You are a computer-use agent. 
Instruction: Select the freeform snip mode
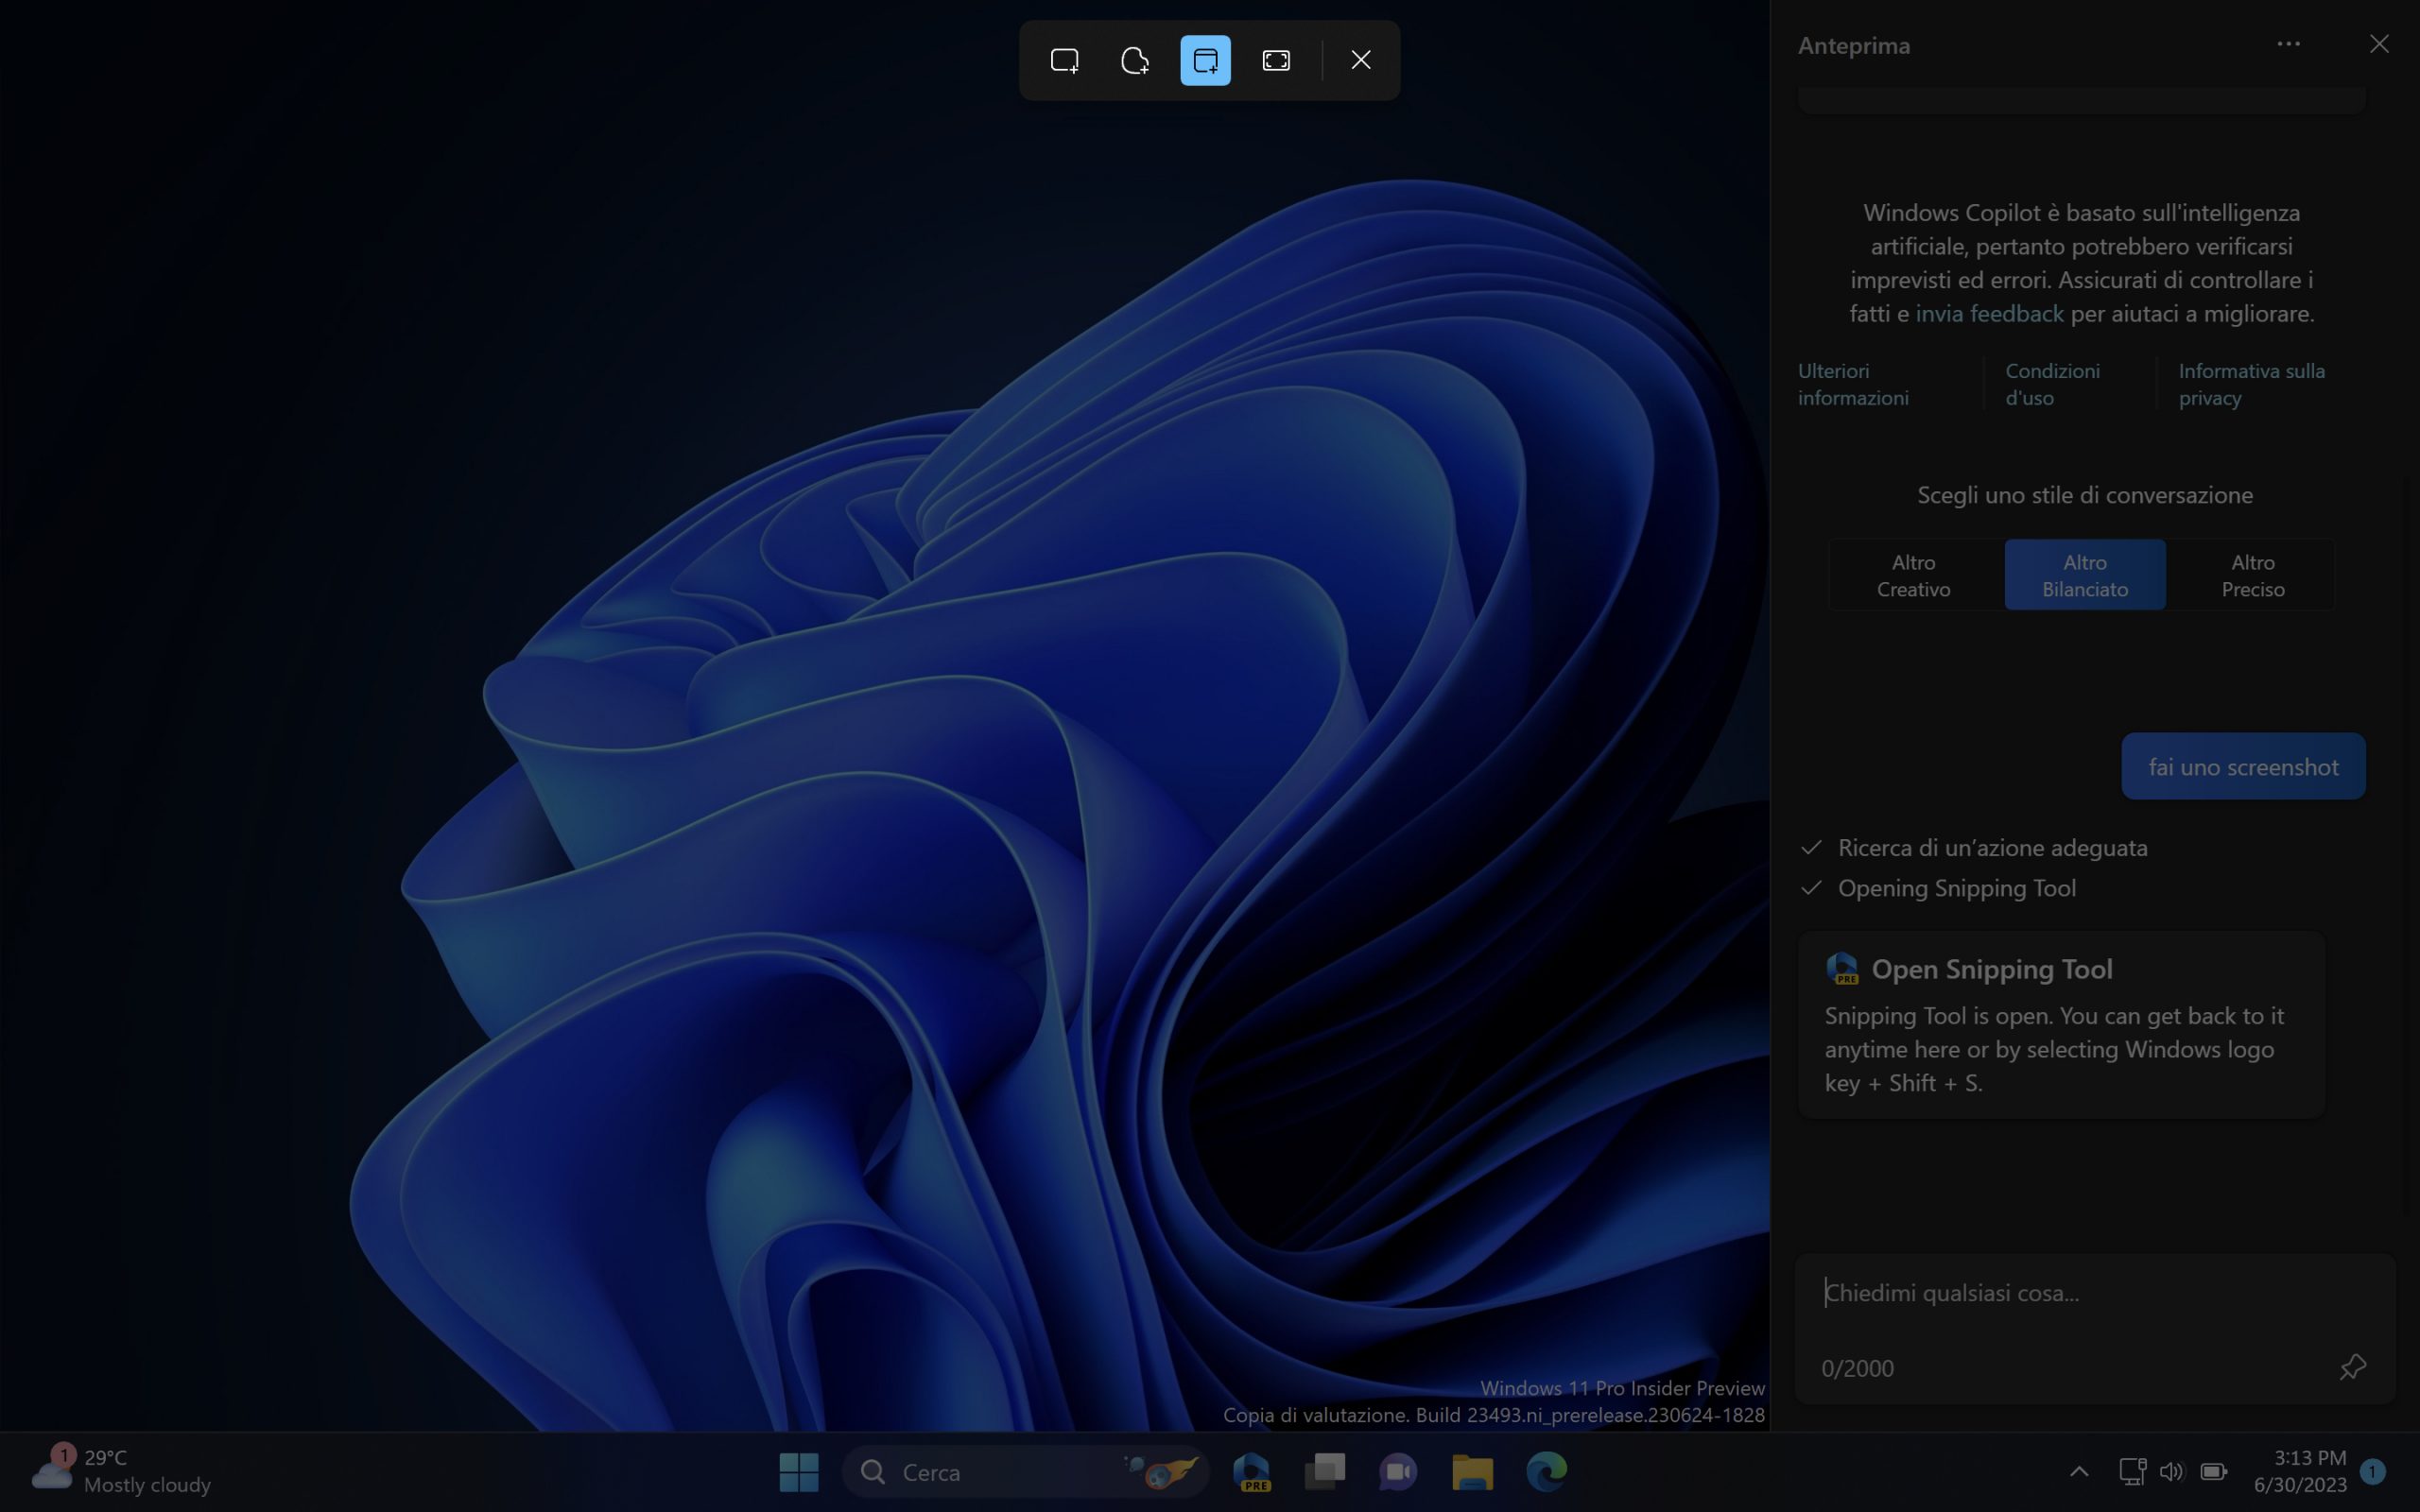click(1135, 60)
